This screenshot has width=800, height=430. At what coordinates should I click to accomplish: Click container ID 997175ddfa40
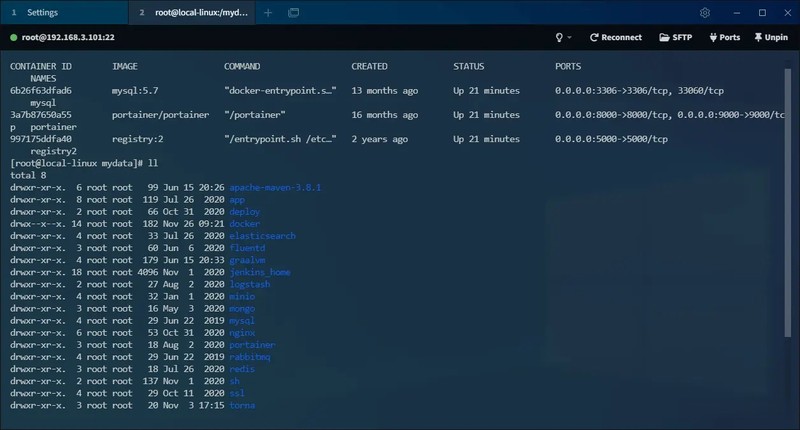click(x=41, y=139)
